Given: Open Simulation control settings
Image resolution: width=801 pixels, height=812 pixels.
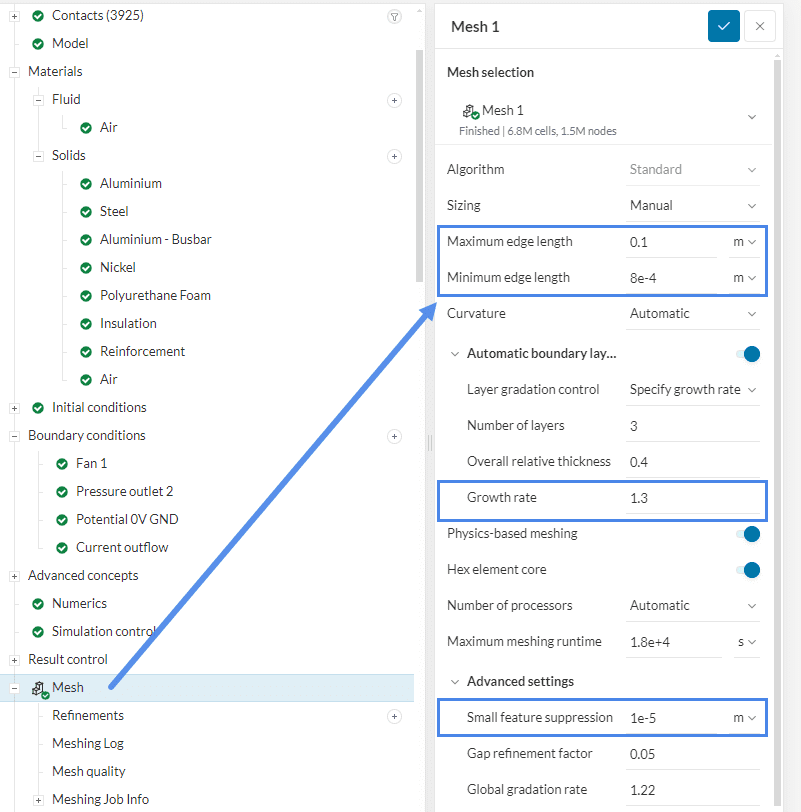Looking at the screenshot, I should point(104,632).
